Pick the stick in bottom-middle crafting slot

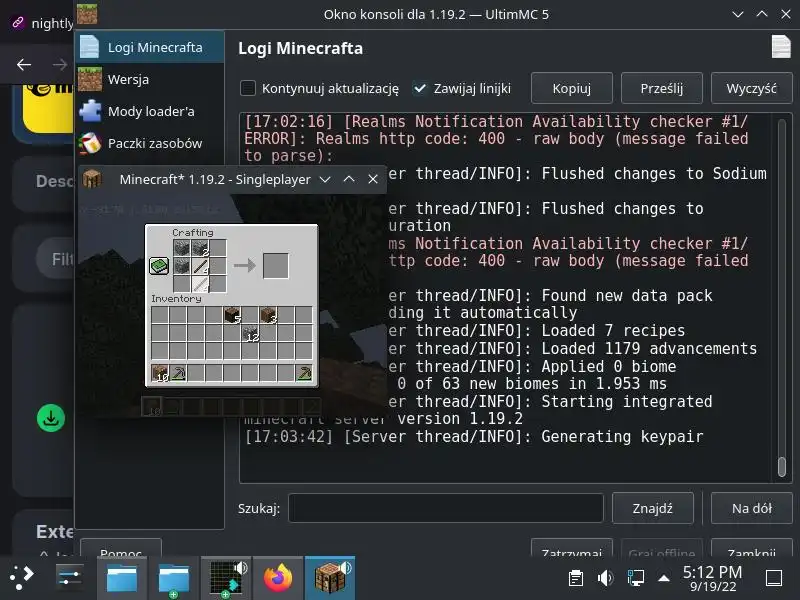200,284
